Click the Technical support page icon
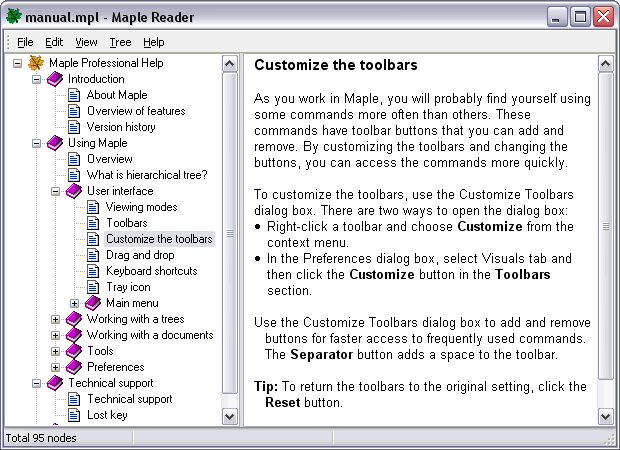620x450 pixels. pos(74,399)
